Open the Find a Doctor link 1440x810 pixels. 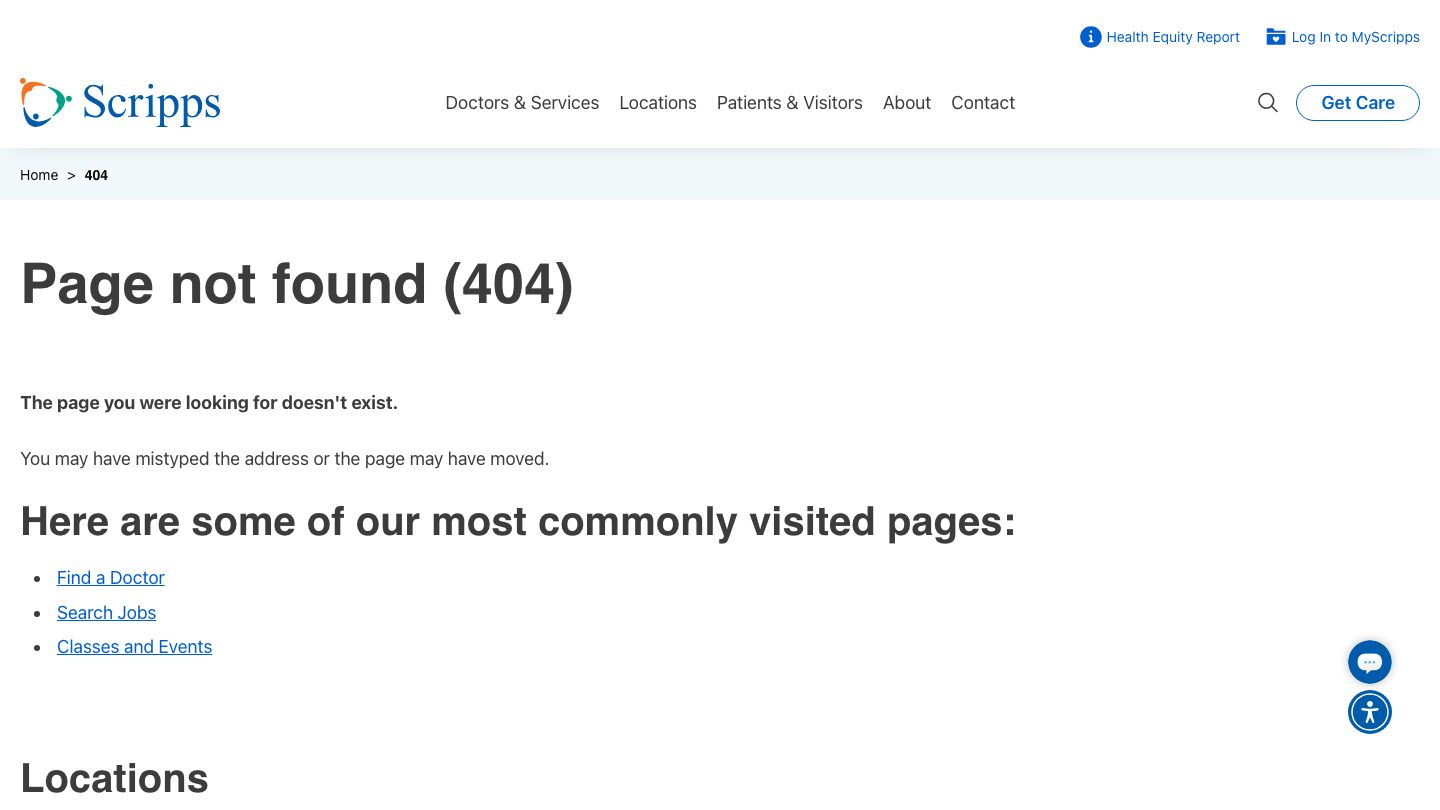(110, 578)
